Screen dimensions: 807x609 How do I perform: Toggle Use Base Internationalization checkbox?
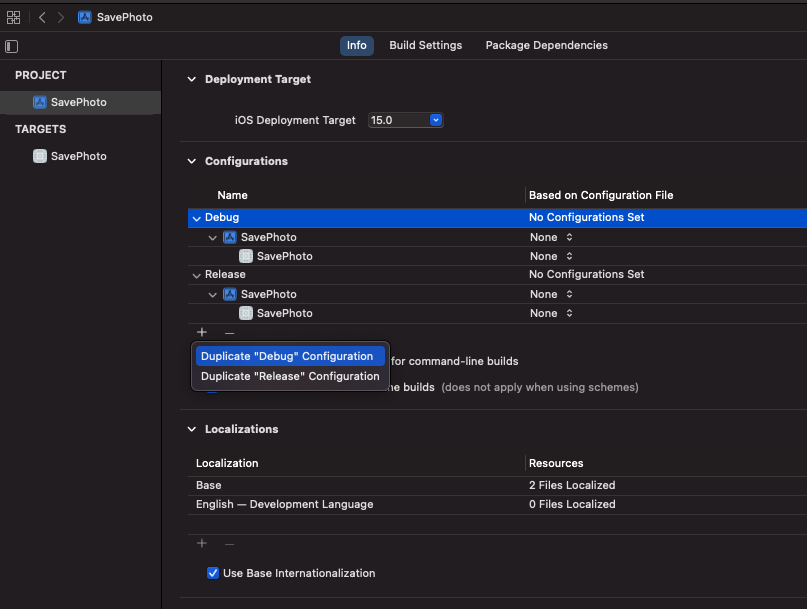point(213,573)
